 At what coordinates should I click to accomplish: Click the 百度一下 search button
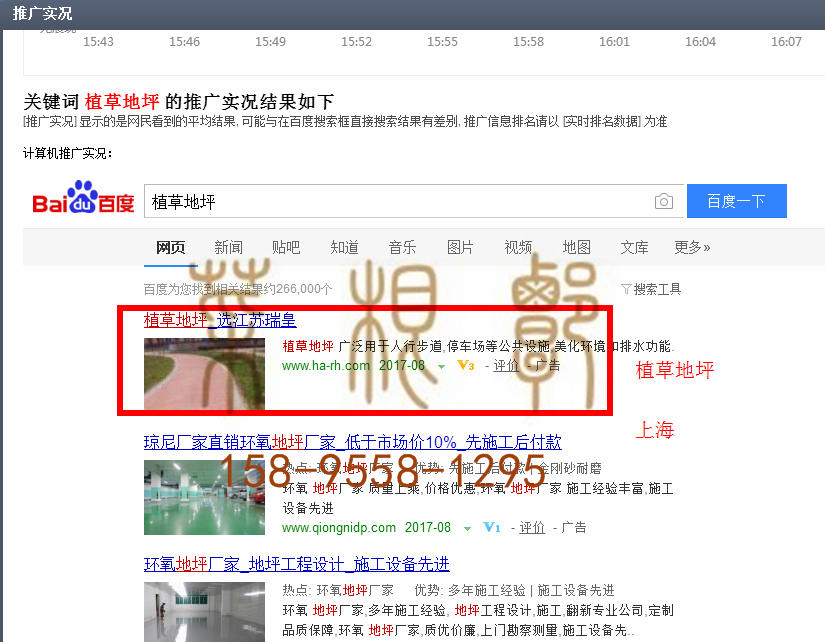tap(737, 200)
